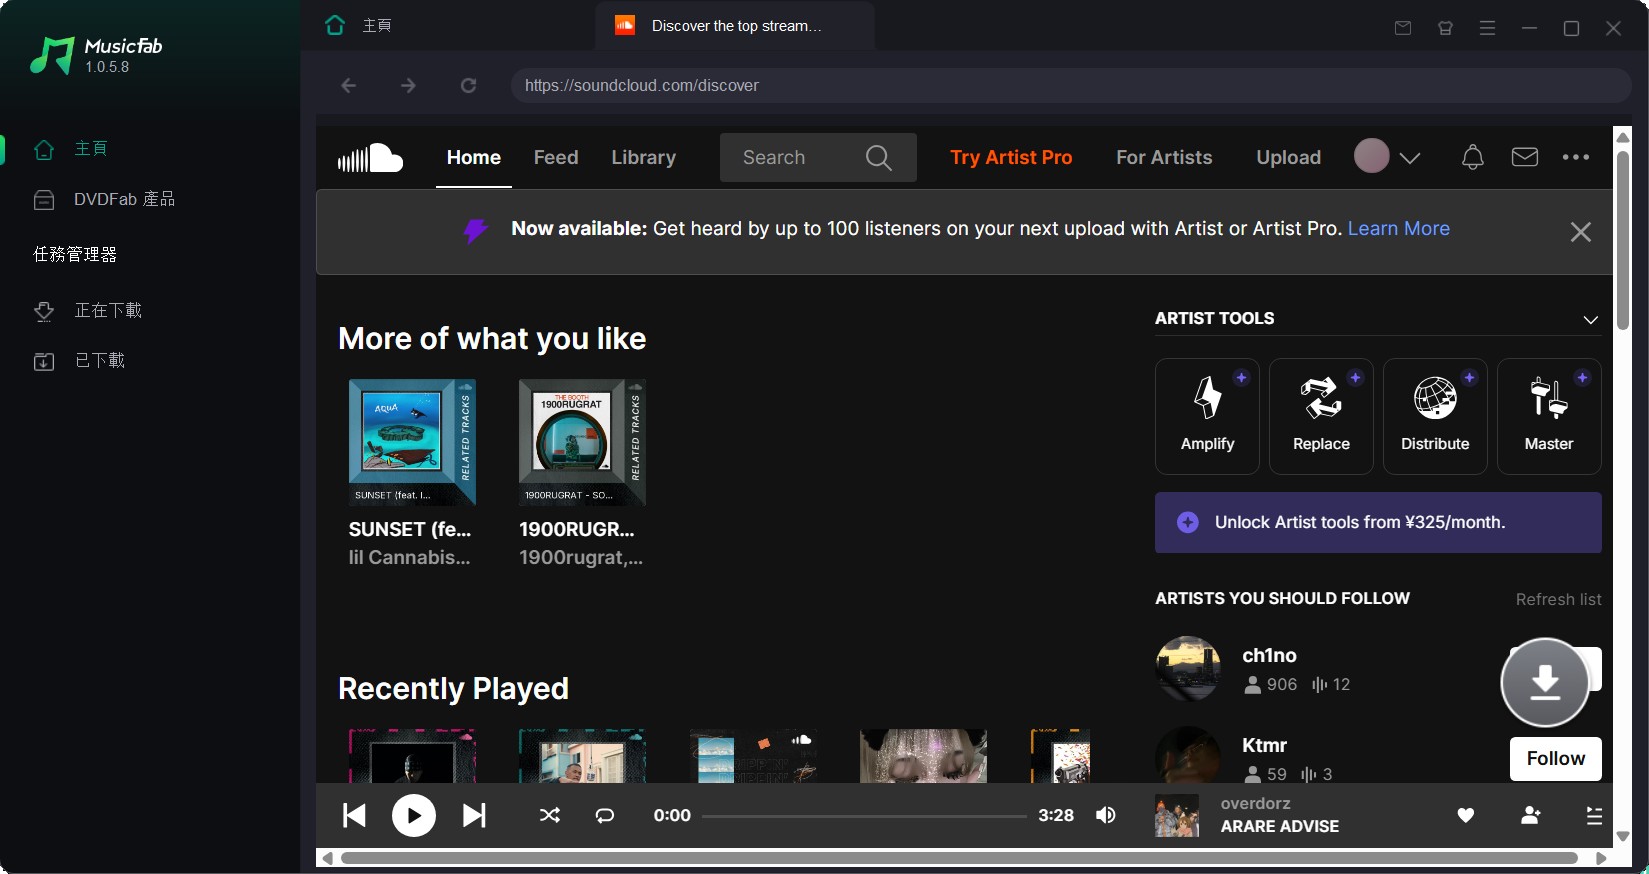Skip to next track
1649x874 pixels.
(x=474, y=815)
